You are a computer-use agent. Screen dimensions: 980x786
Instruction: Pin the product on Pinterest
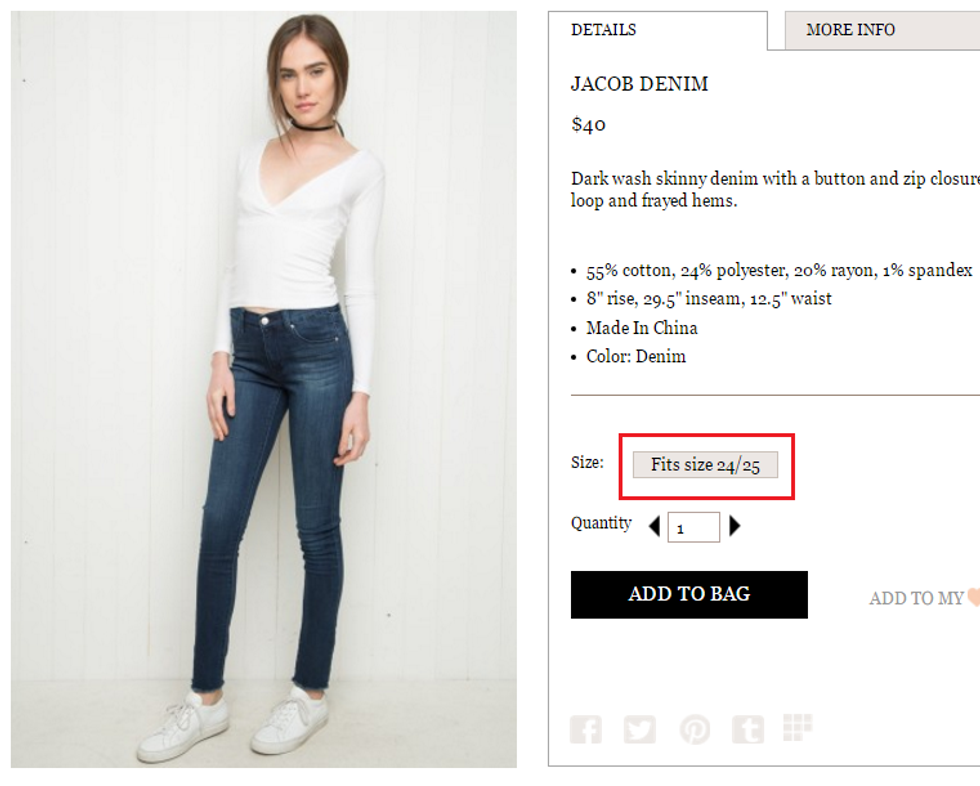coord(694,730)
